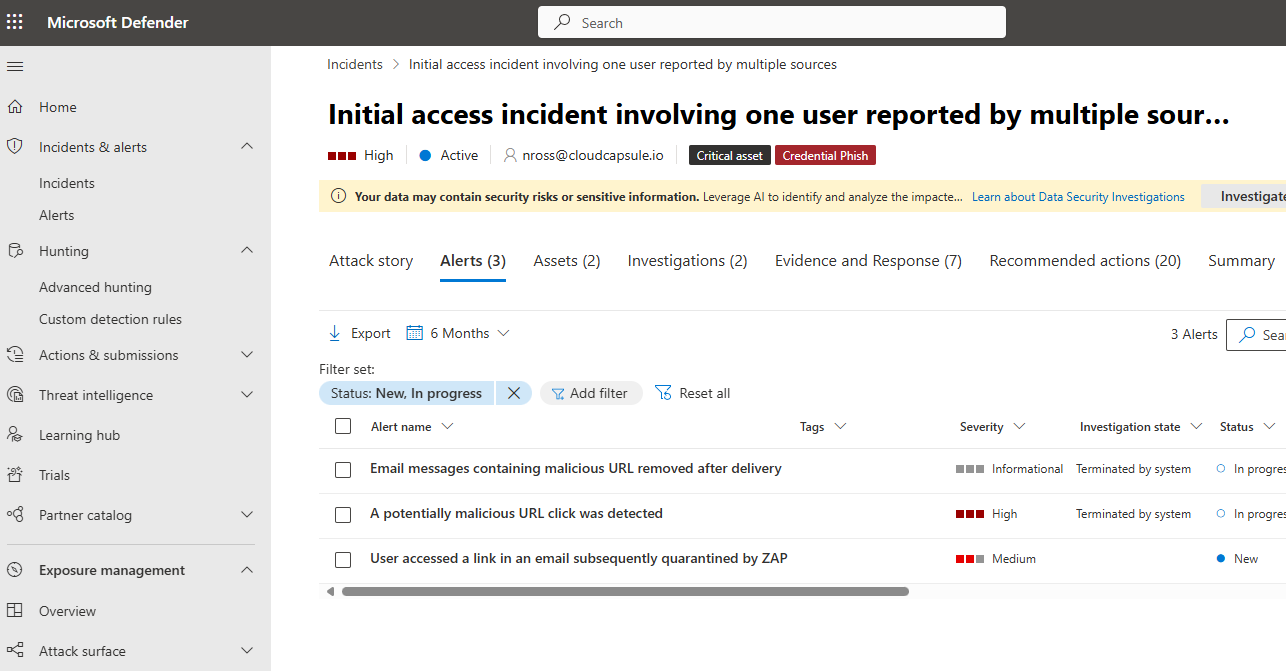
Task: Open the 6 Months time range dropdown
Action: pos(459,333)
